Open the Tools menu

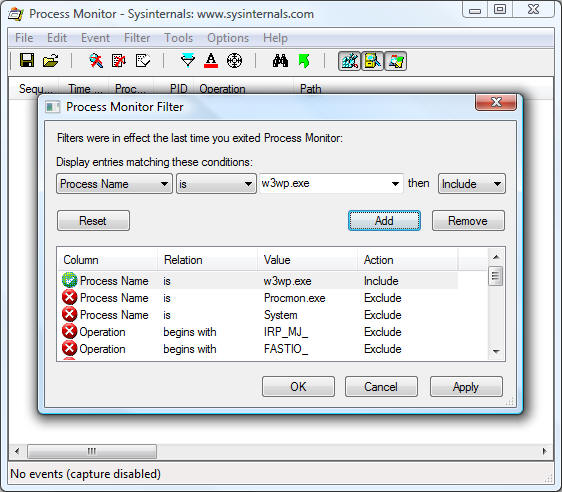178,38
